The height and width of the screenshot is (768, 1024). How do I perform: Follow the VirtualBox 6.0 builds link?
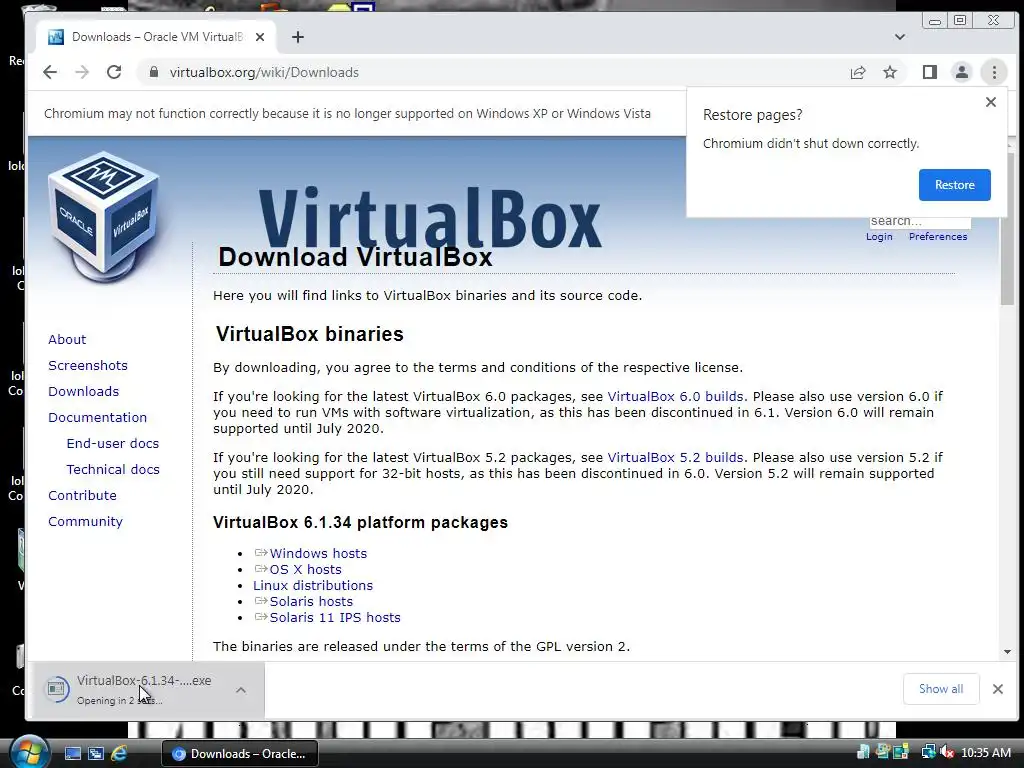point(675,396)
